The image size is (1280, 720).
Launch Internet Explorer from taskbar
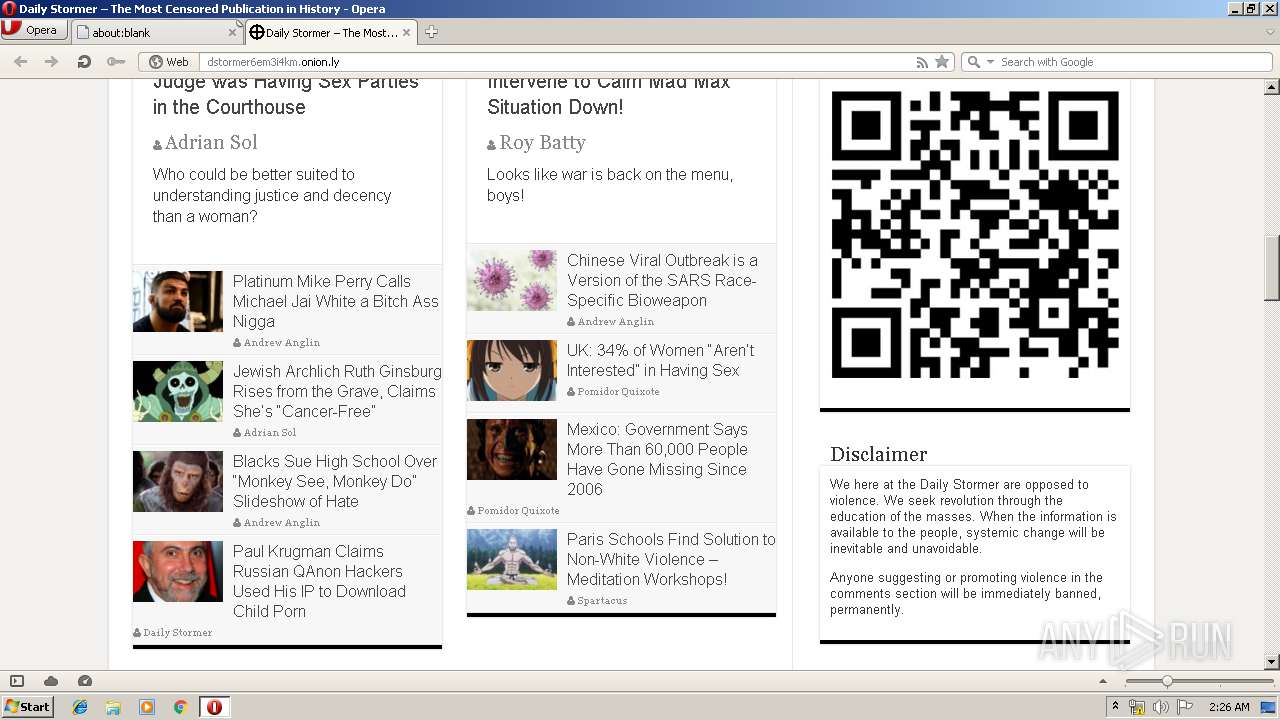click(x=80, y=707)
